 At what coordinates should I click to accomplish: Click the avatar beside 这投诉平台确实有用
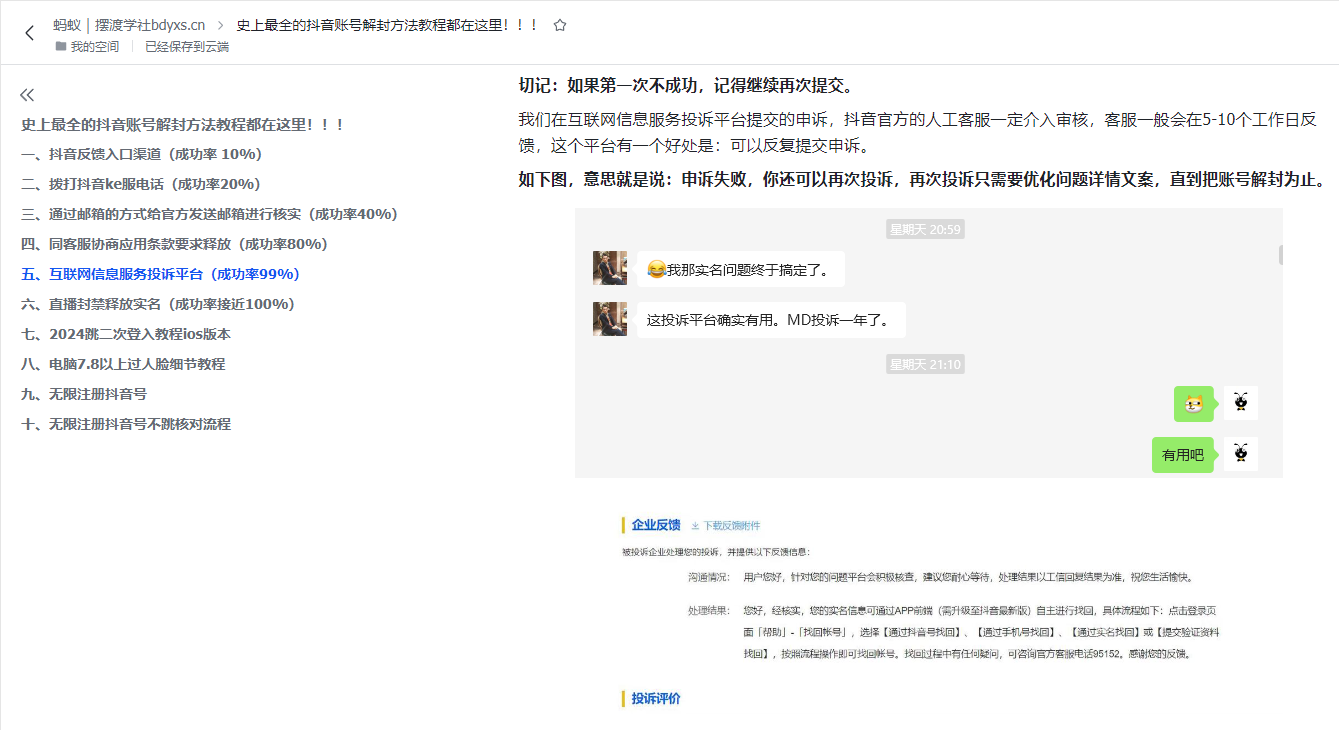[610, 319]
